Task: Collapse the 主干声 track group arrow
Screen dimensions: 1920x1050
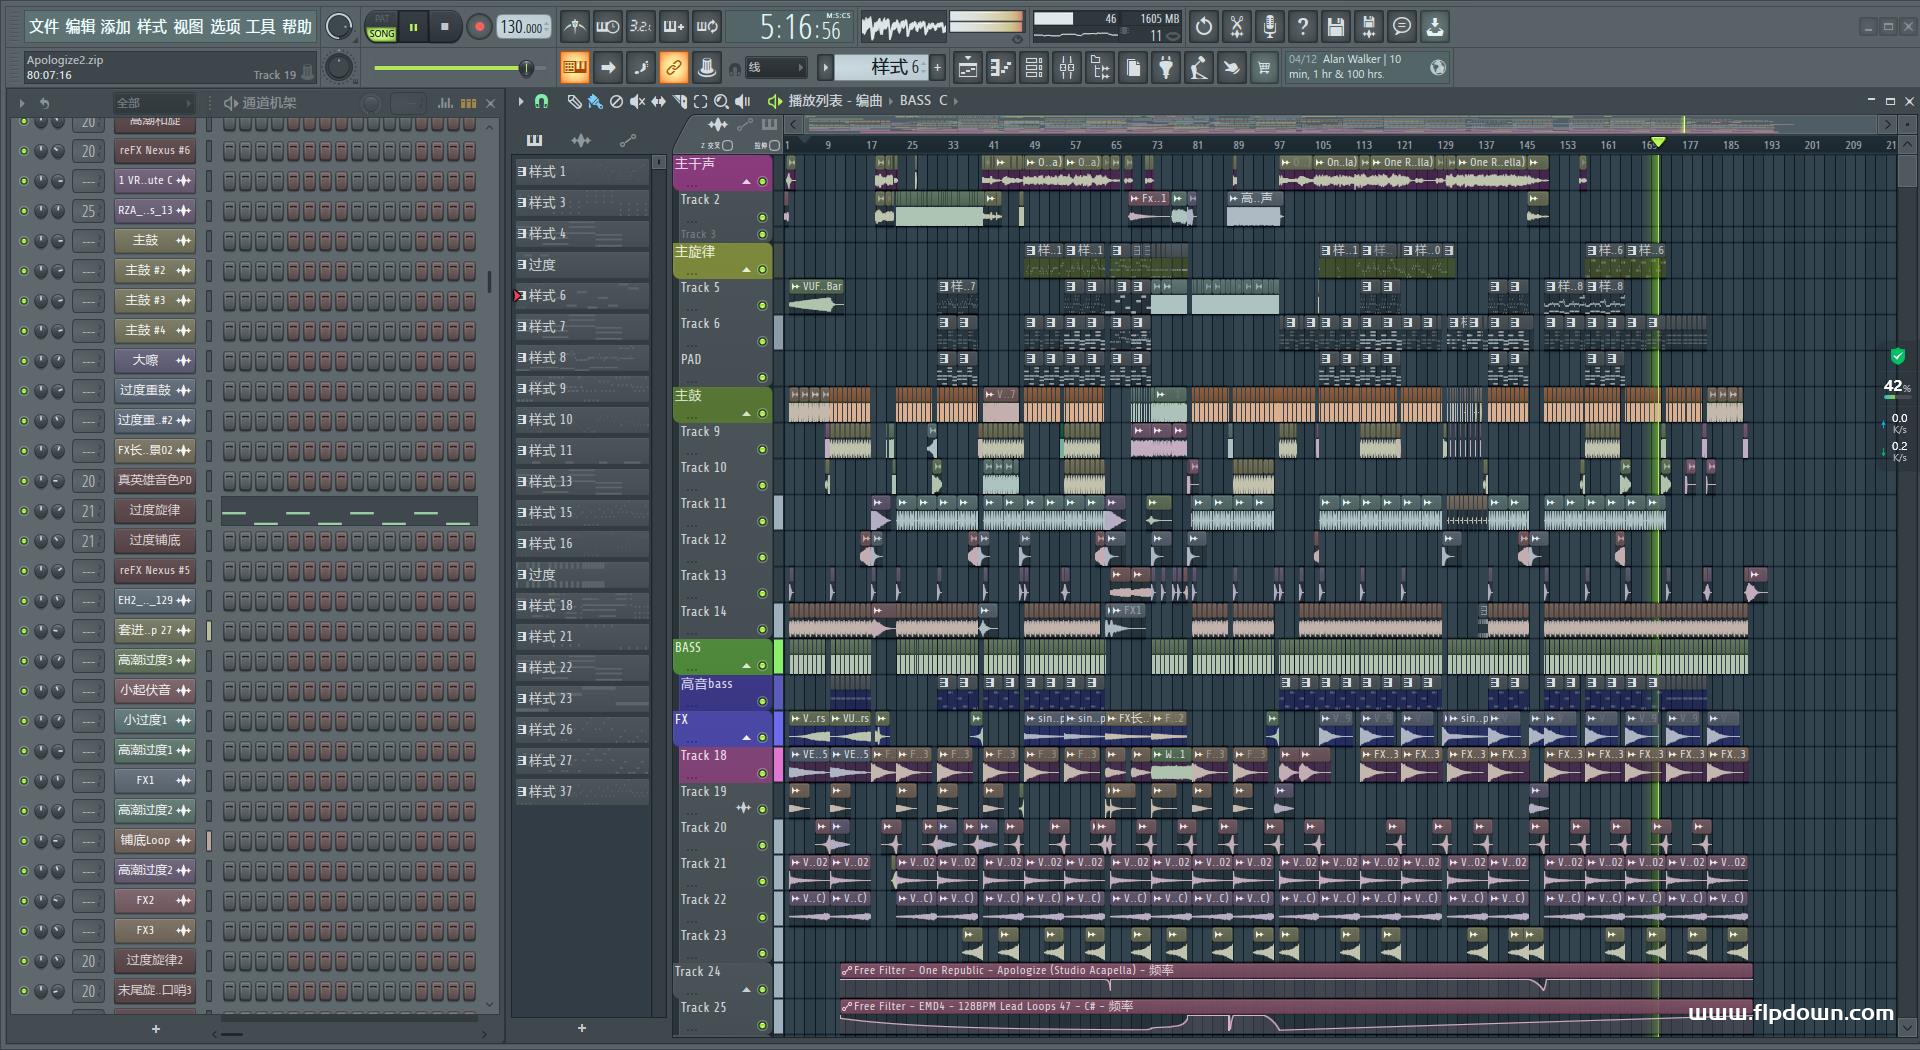Action: pos(746,182)
